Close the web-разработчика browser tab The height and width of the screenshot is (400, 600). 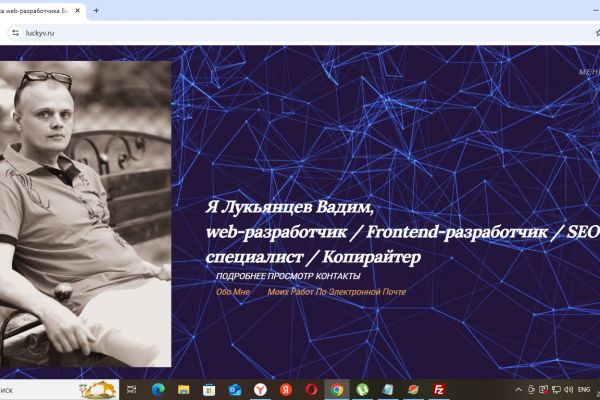click(x=78, y=11)
